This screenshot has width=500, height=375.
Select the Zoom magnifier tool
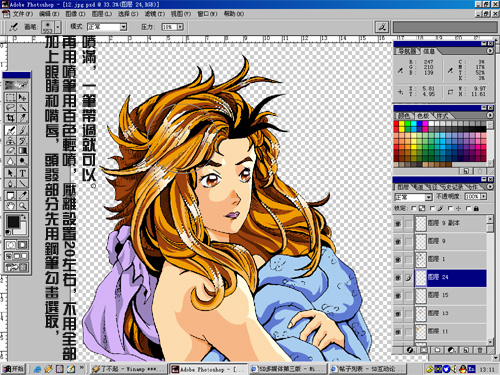click(x=22, y=206)
